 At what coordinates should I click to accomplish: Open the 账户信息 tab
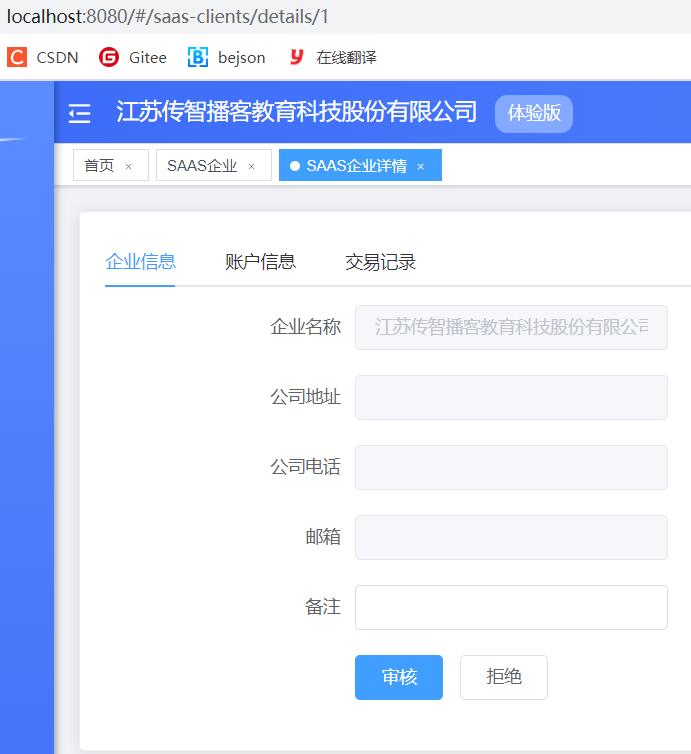pos(260,262)
